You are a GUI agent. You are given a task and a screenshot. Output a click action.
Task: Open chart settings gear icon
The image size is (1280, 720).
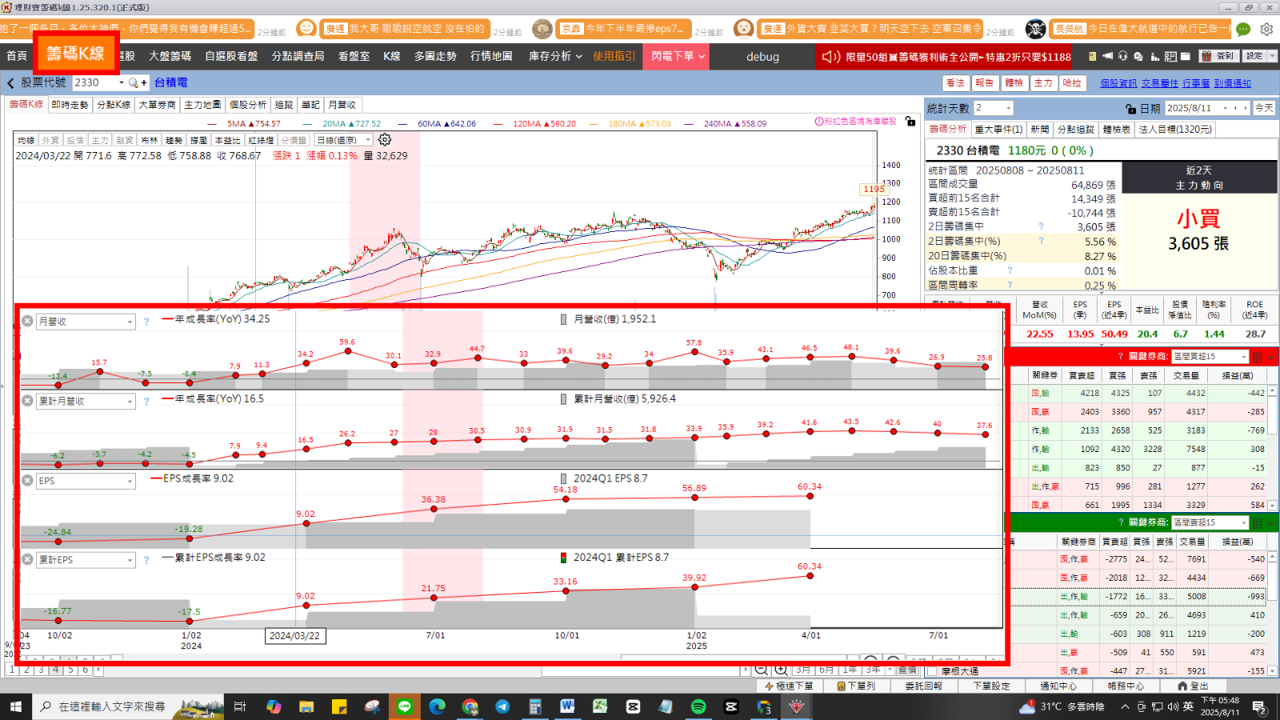[x=385, y=140]
